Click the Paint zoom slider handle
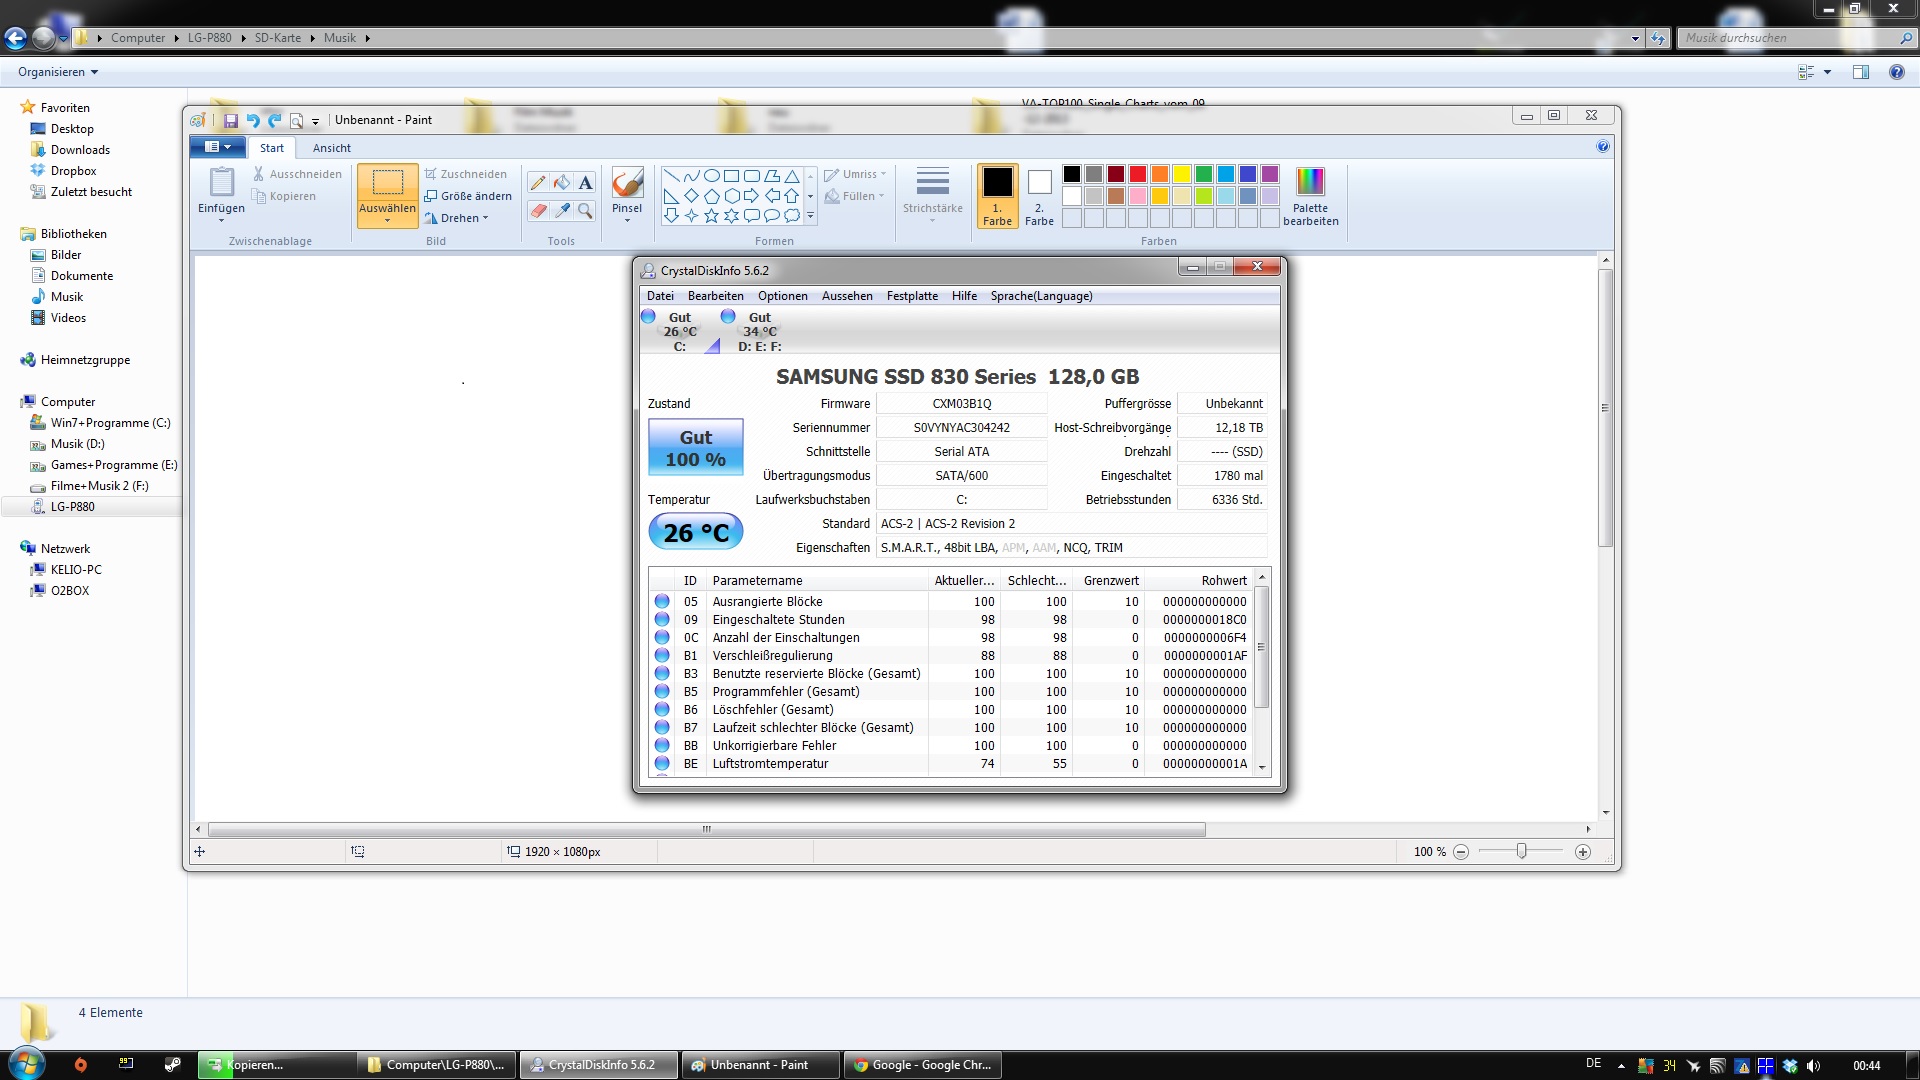 (1521, 851)
